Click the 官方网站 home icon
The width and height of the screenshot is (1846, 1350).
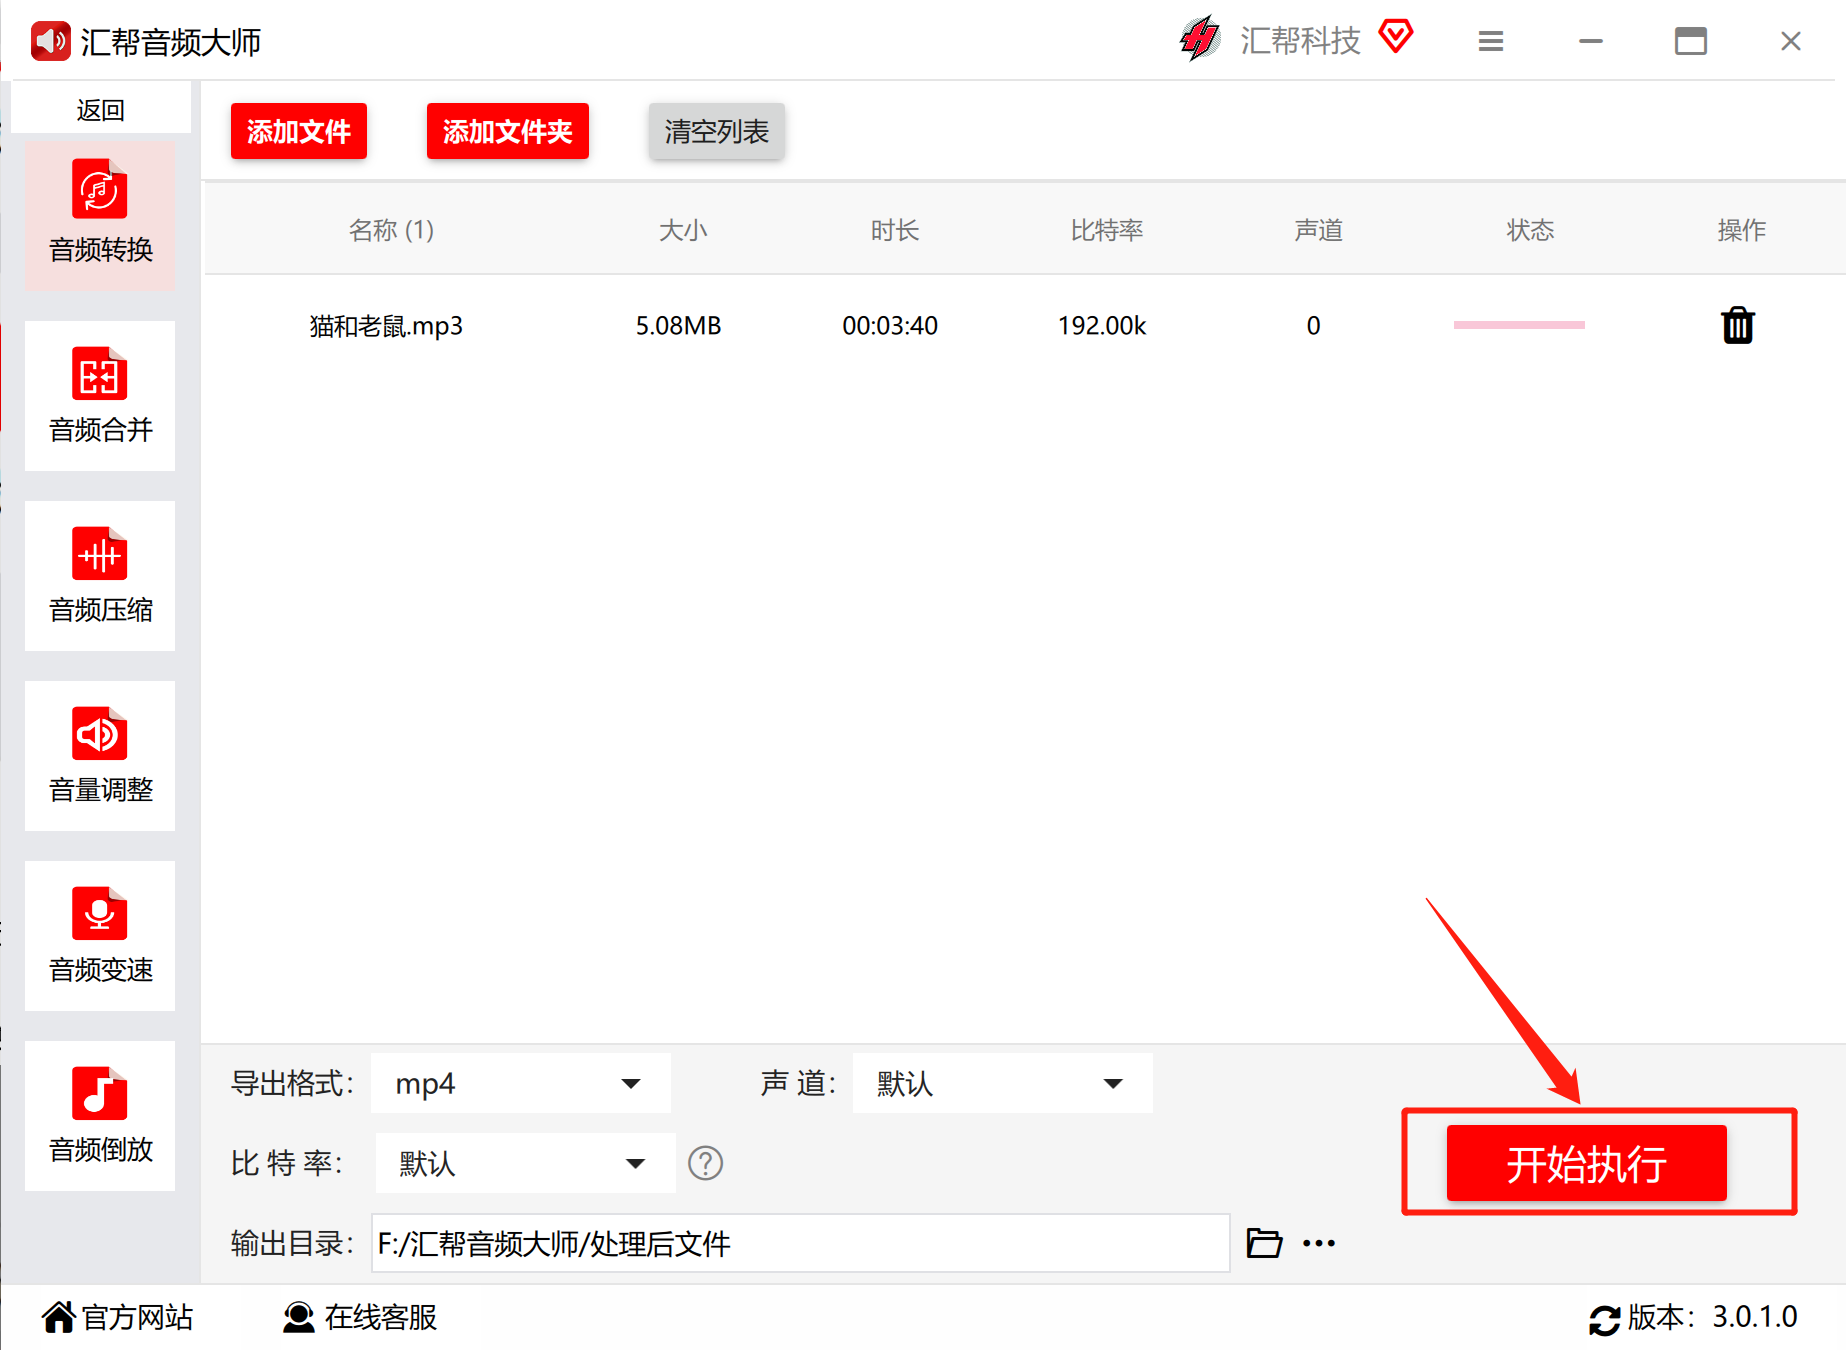coord(58,1317)
